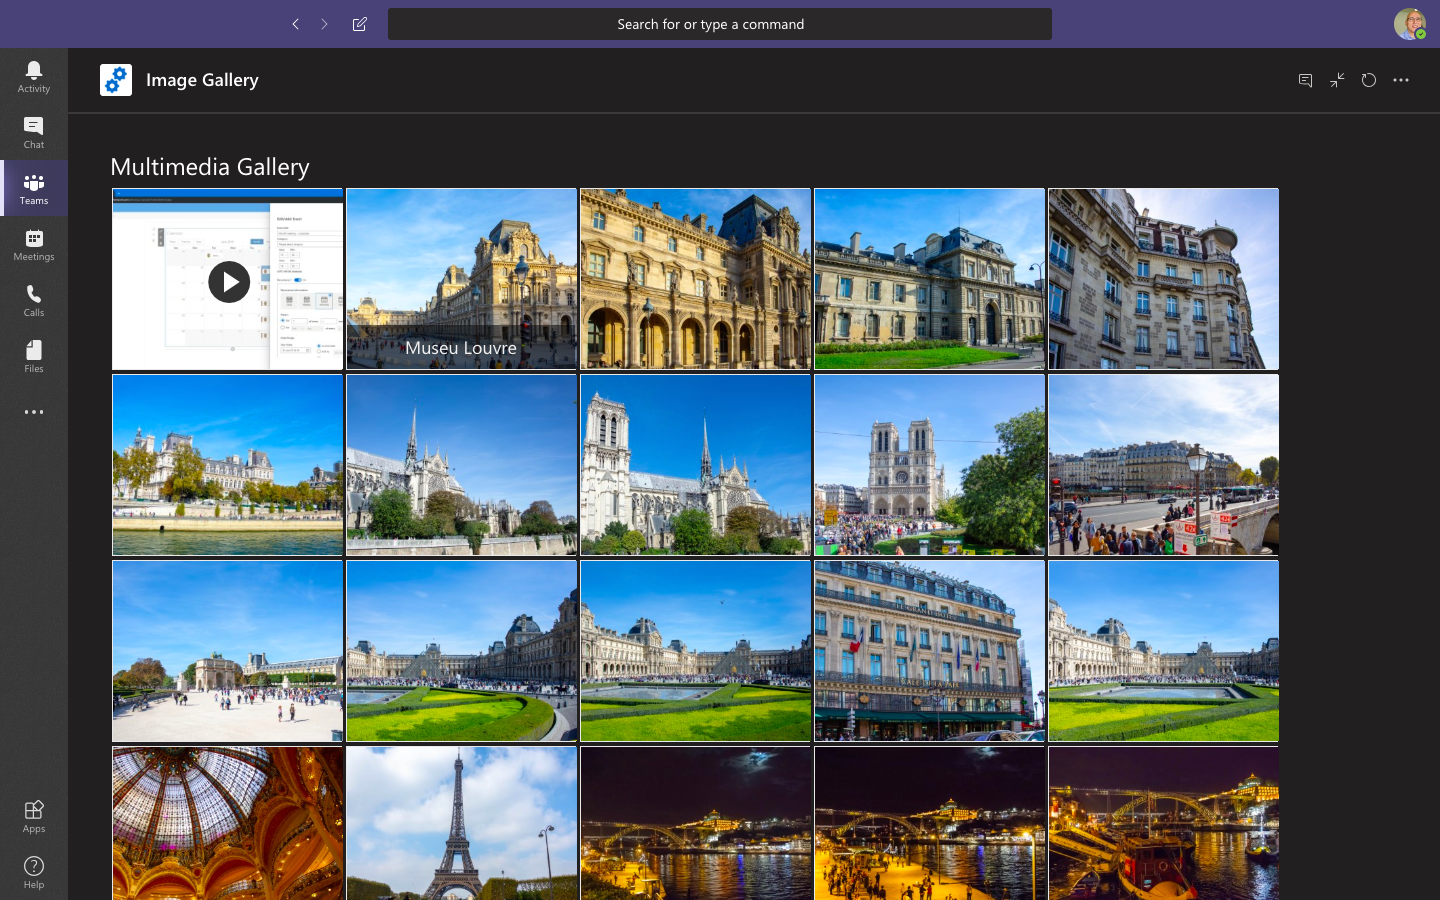Collapse the tab with the arrows icon
1440x900 pixels.
tap(1337, 80)
